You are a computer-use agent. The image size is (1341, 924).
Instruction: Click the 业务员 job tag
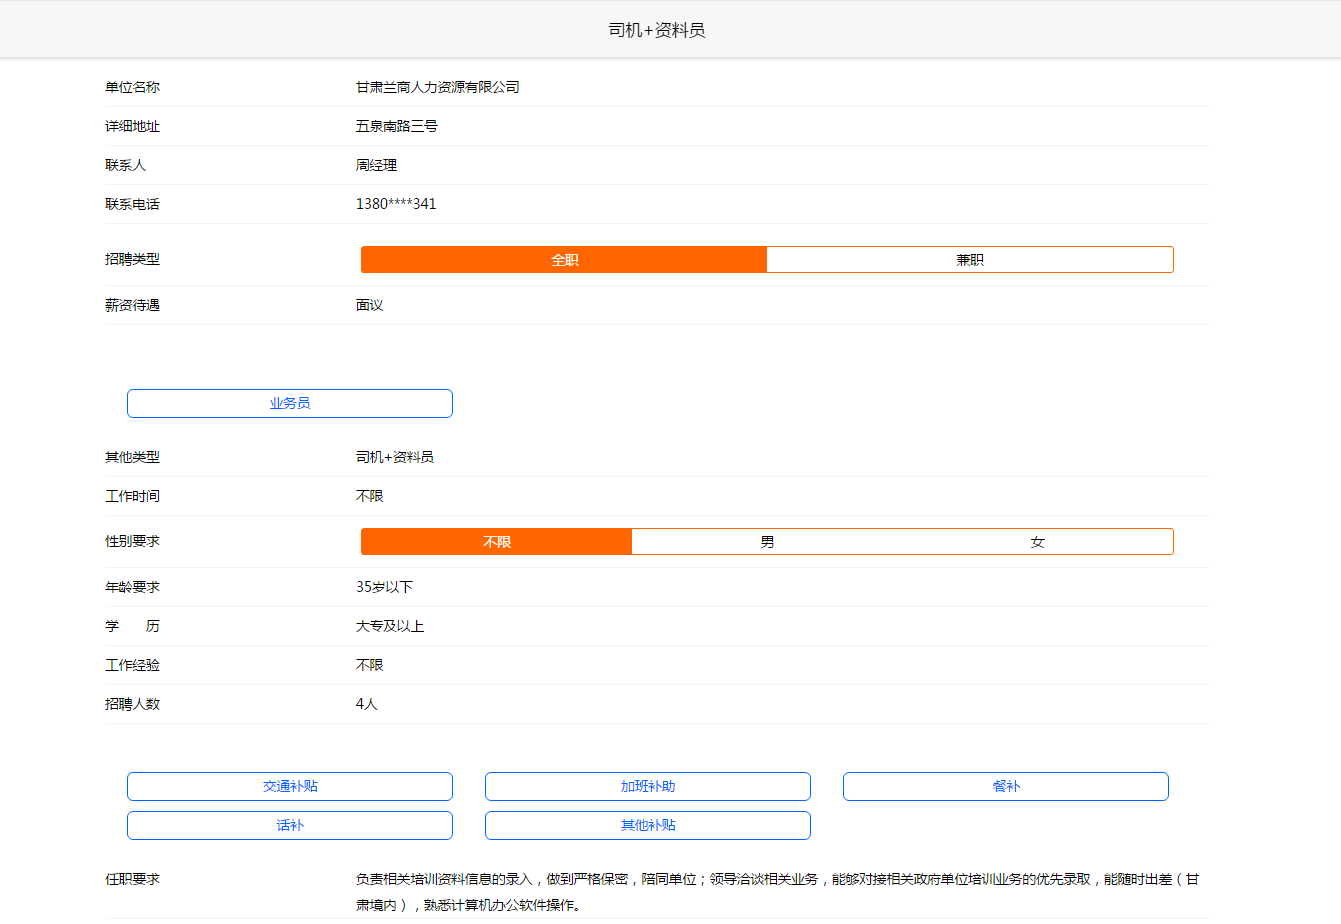[x=290, y=403]
